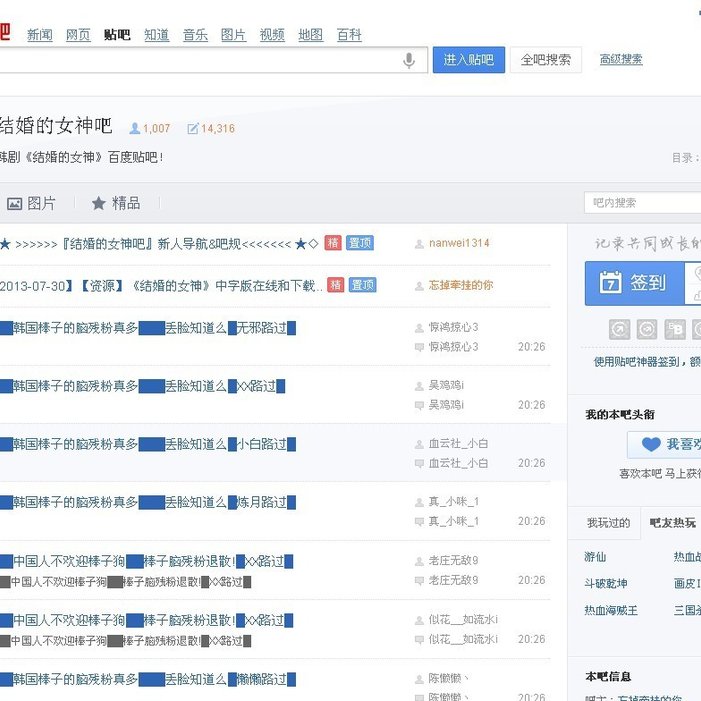Open the 新闻 navigation link

tap(40, 34)
